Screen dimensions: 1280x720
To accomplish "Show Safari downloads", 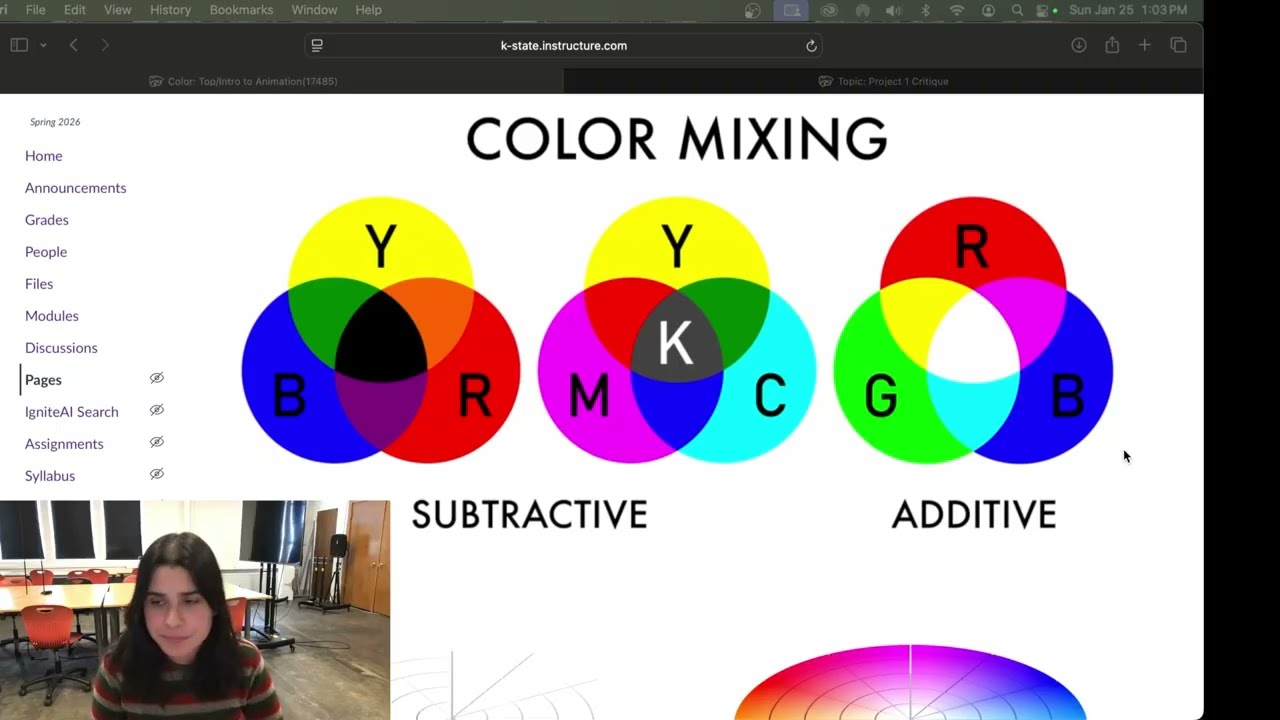I will (x=1078, y=45).
